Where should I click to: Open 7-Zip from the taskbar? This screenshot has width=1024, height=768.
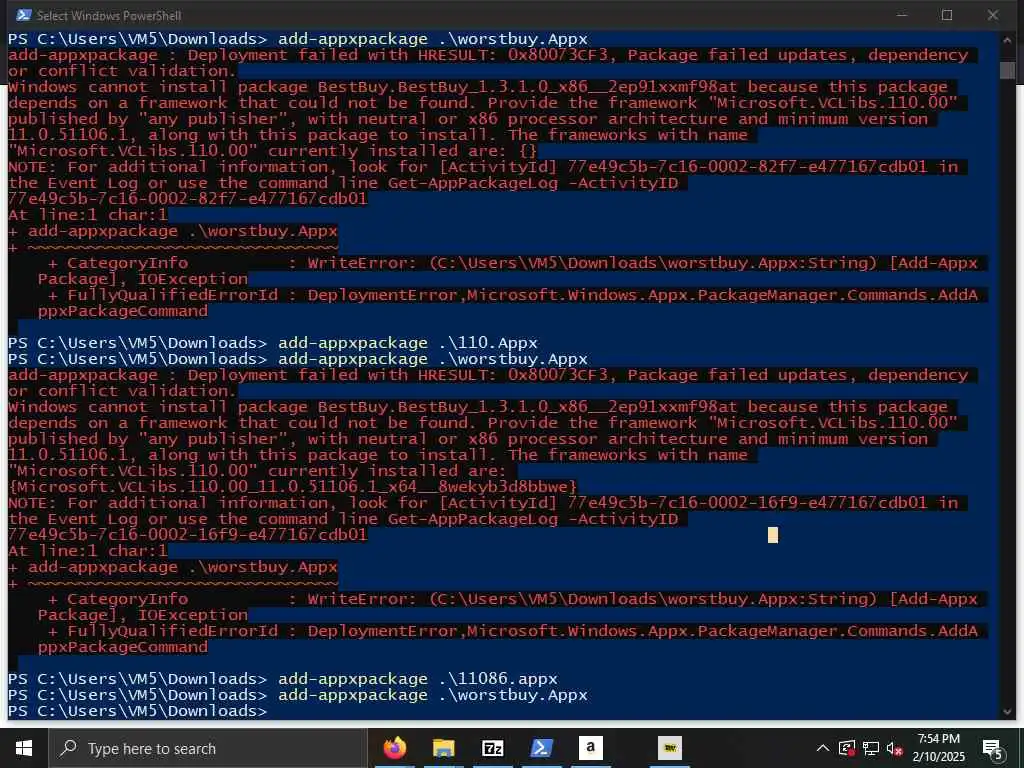[x=492, y=748]
